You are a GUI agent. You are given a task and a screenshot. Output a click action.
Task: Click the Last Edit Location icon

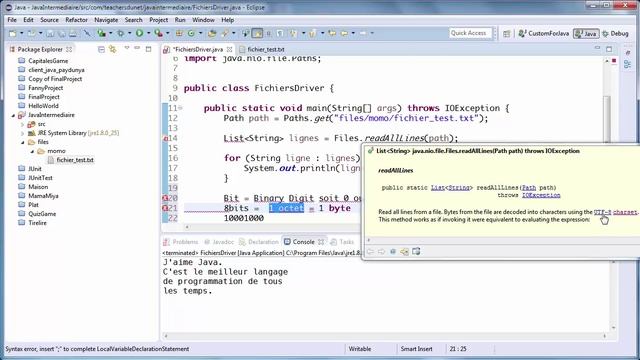coord(332,33)
